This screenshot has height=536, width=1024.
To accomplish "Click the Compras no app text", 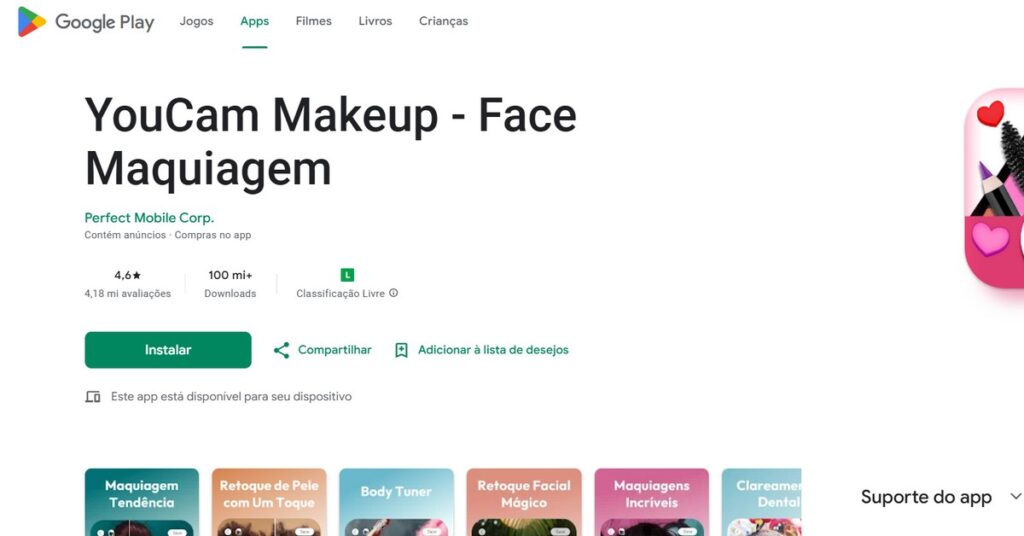I will (x=213, y=235).
